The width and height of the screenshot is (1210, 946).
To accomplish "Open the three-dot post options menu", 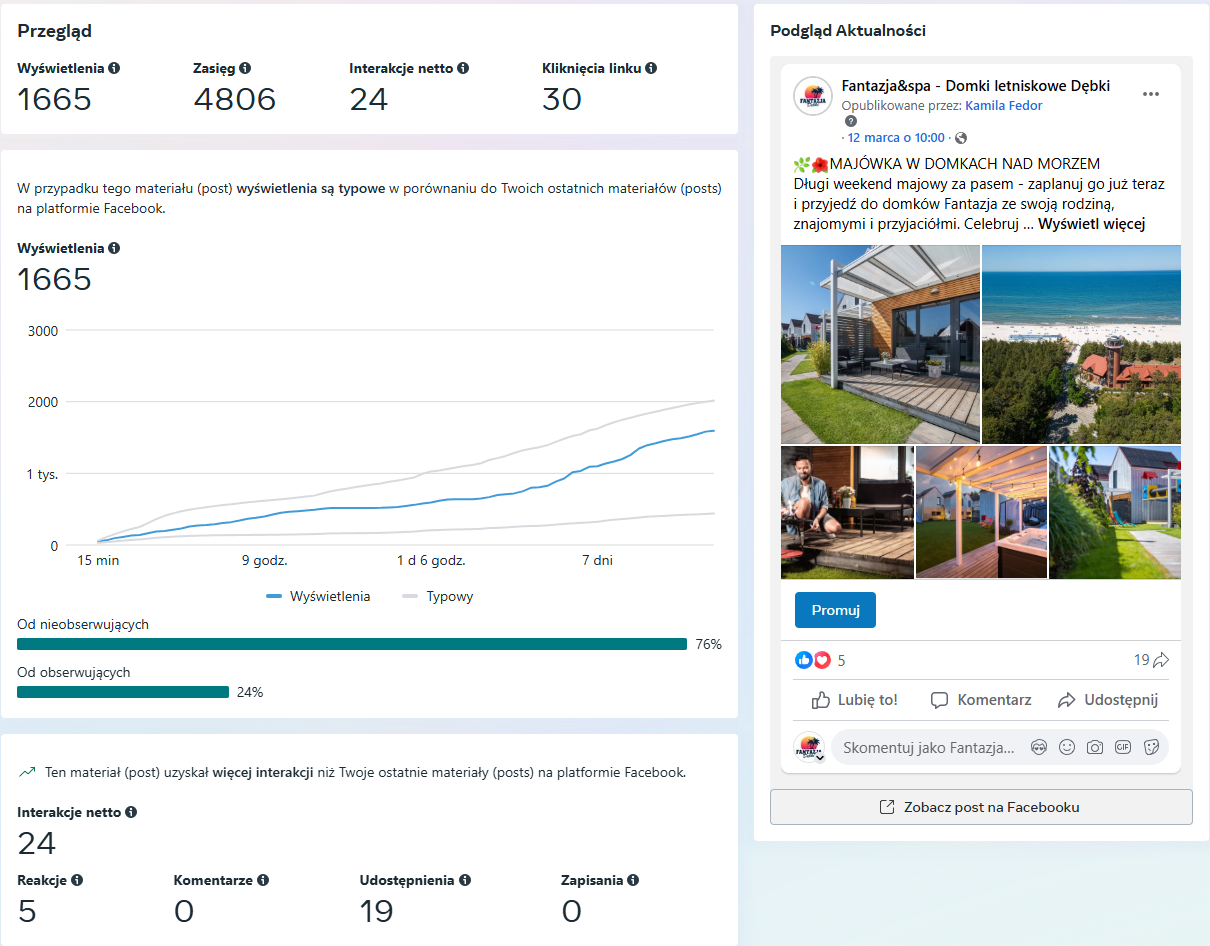I will tap(1151, 94).
